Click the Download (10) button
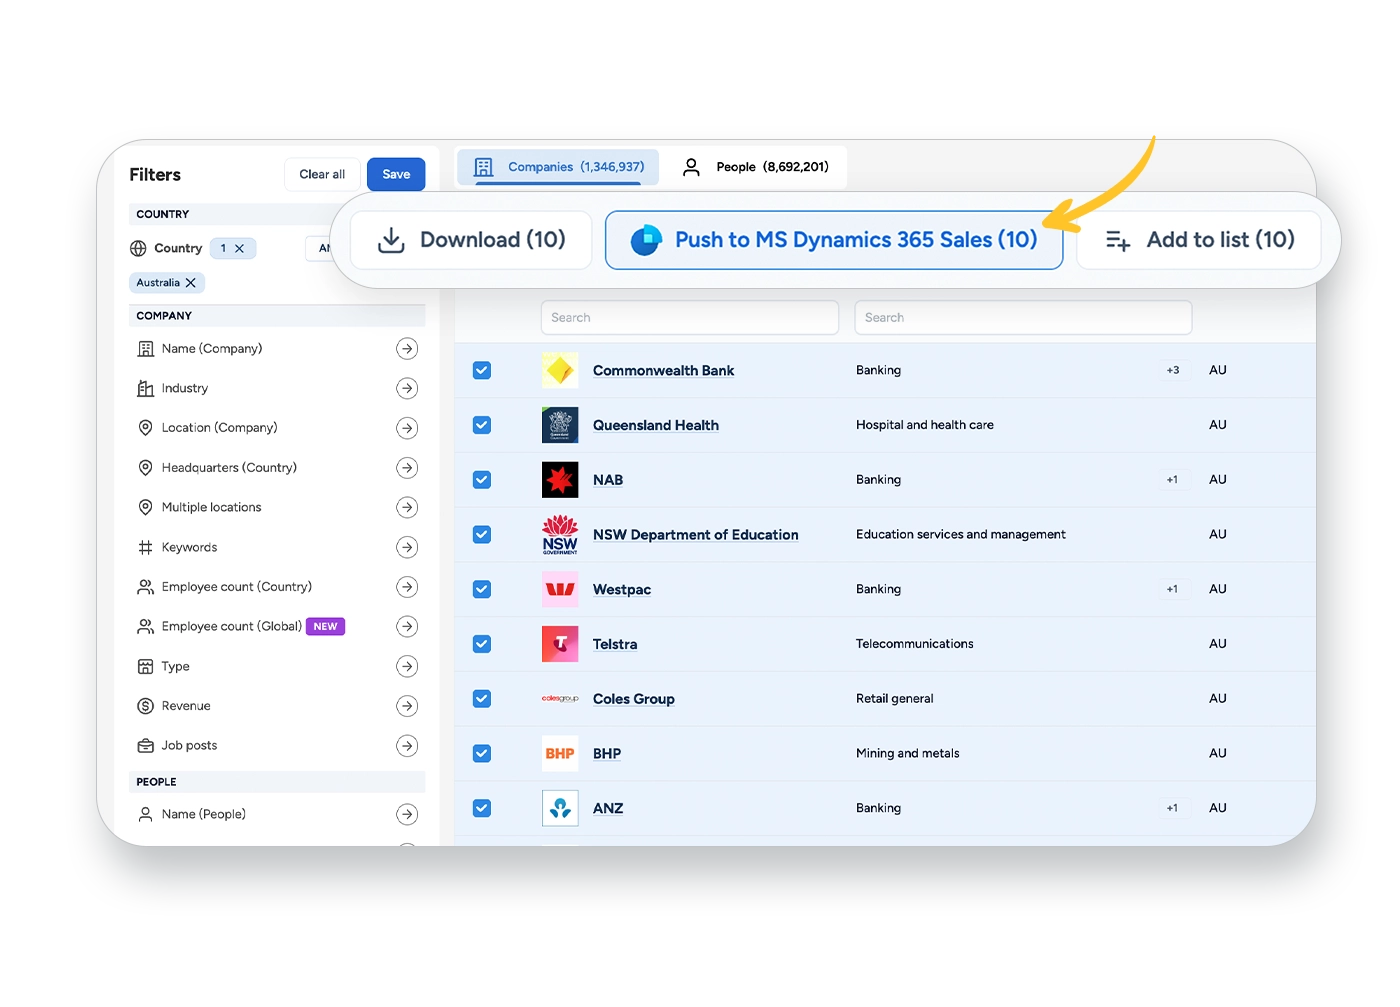1400x1007 pixels. (471, 240)
